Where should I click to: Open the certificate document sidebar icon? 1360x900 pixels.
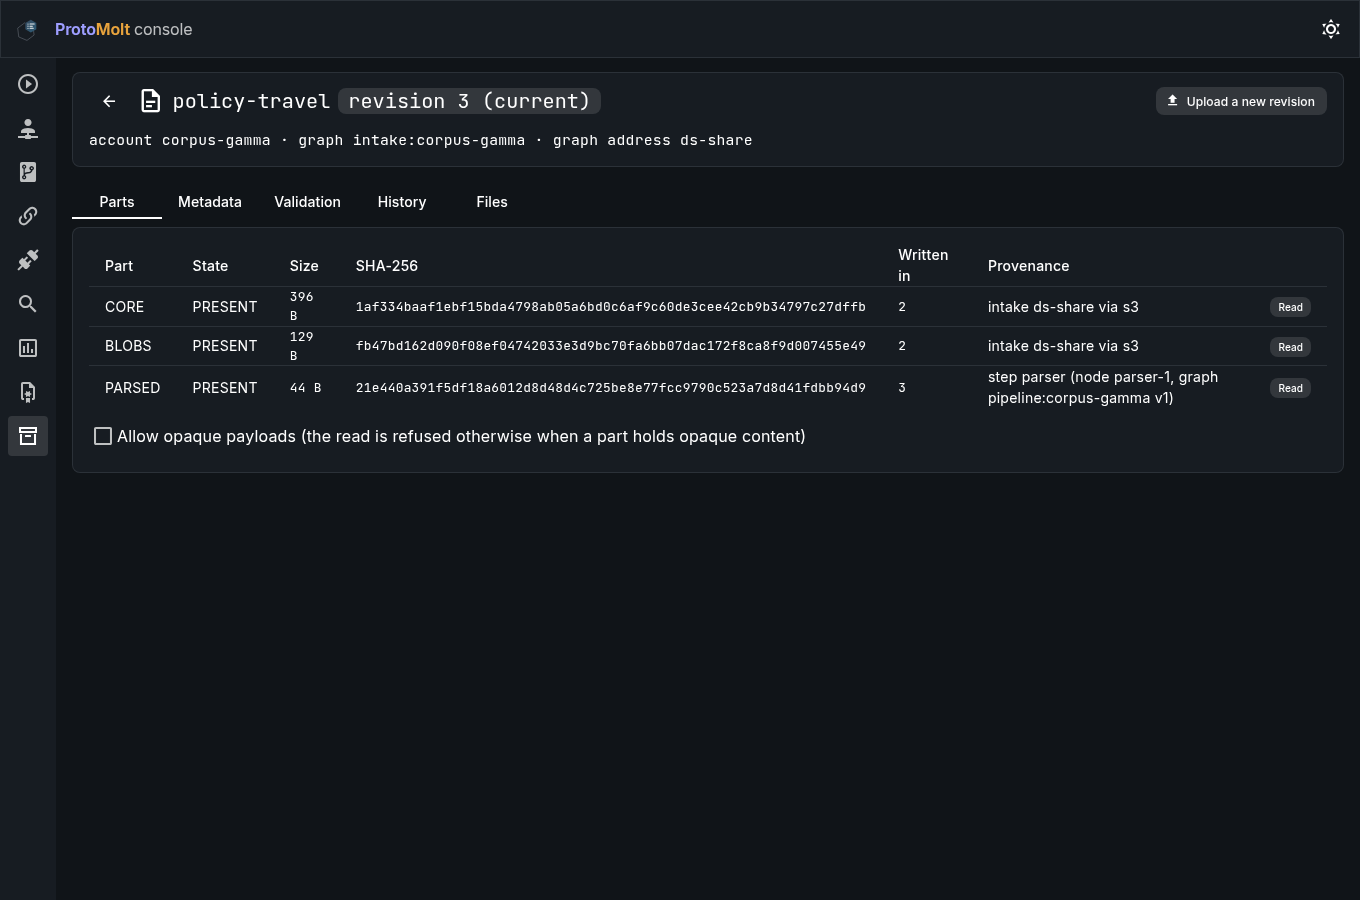point(28,392)
